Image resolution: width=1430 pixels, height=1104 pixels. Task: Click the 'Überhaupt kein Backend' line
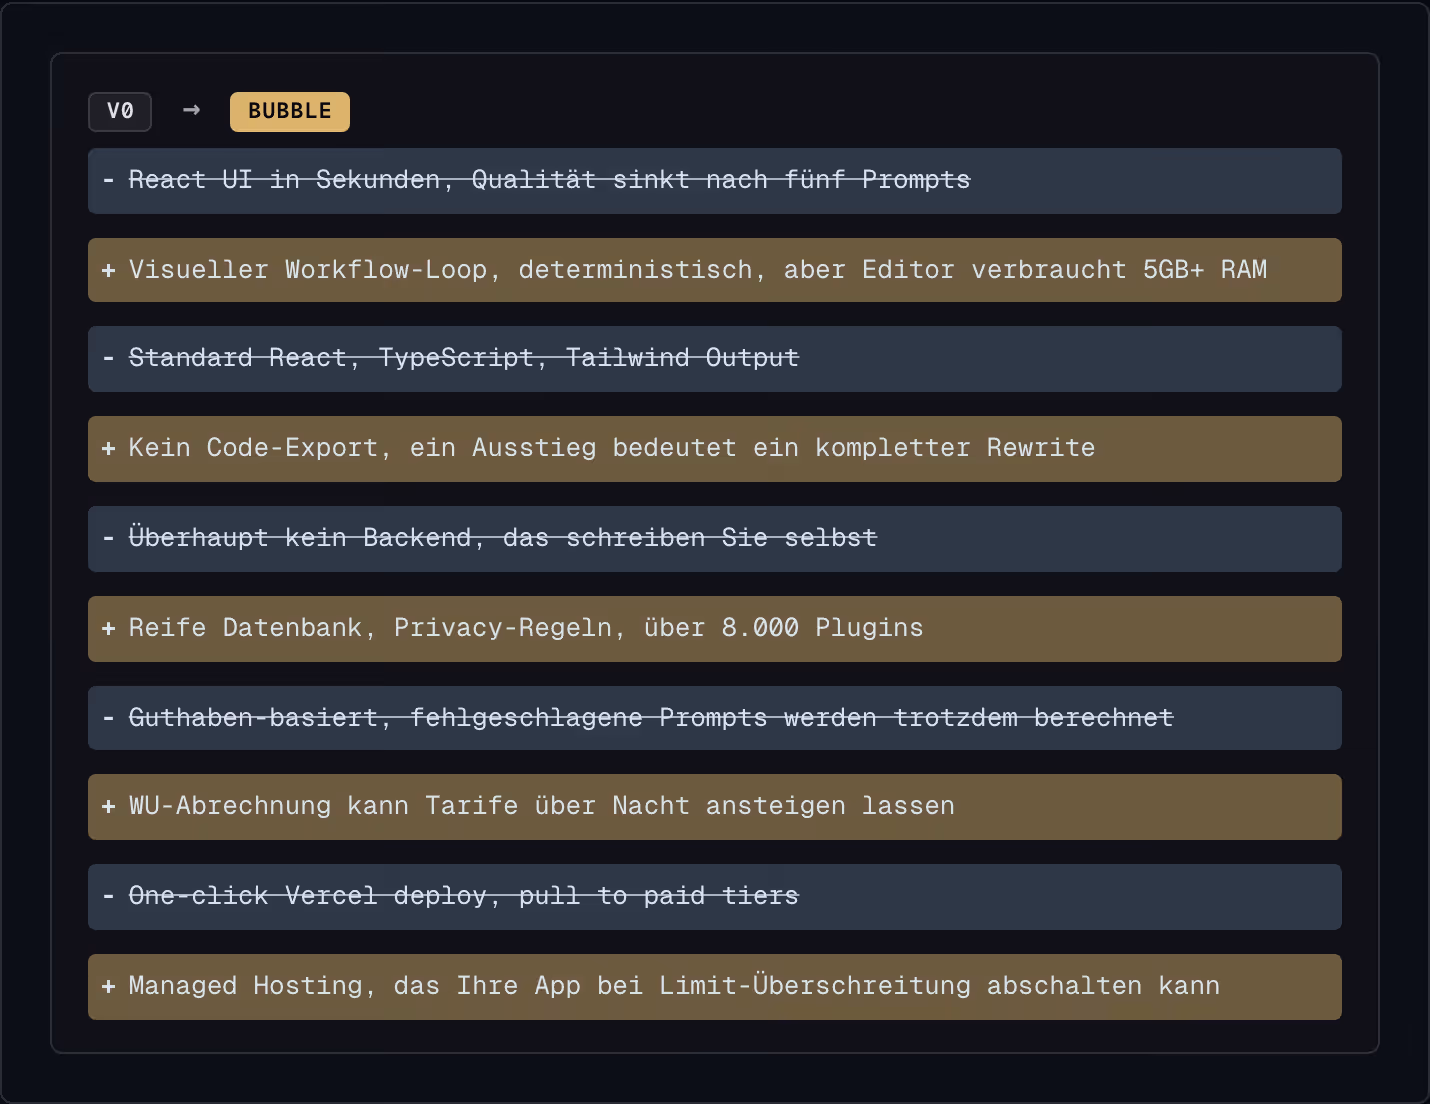tap(715, 539)
